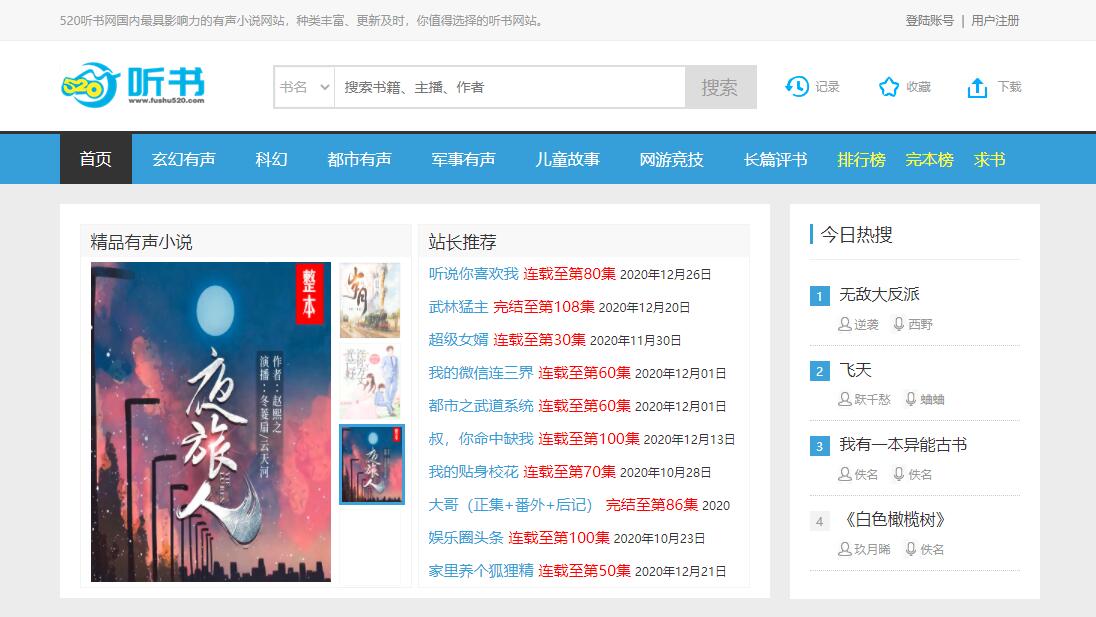This screenshot has height=617, width=1096.
Task: Open the 排行榜 ranking tab
Action: click(x=861, y=159)
